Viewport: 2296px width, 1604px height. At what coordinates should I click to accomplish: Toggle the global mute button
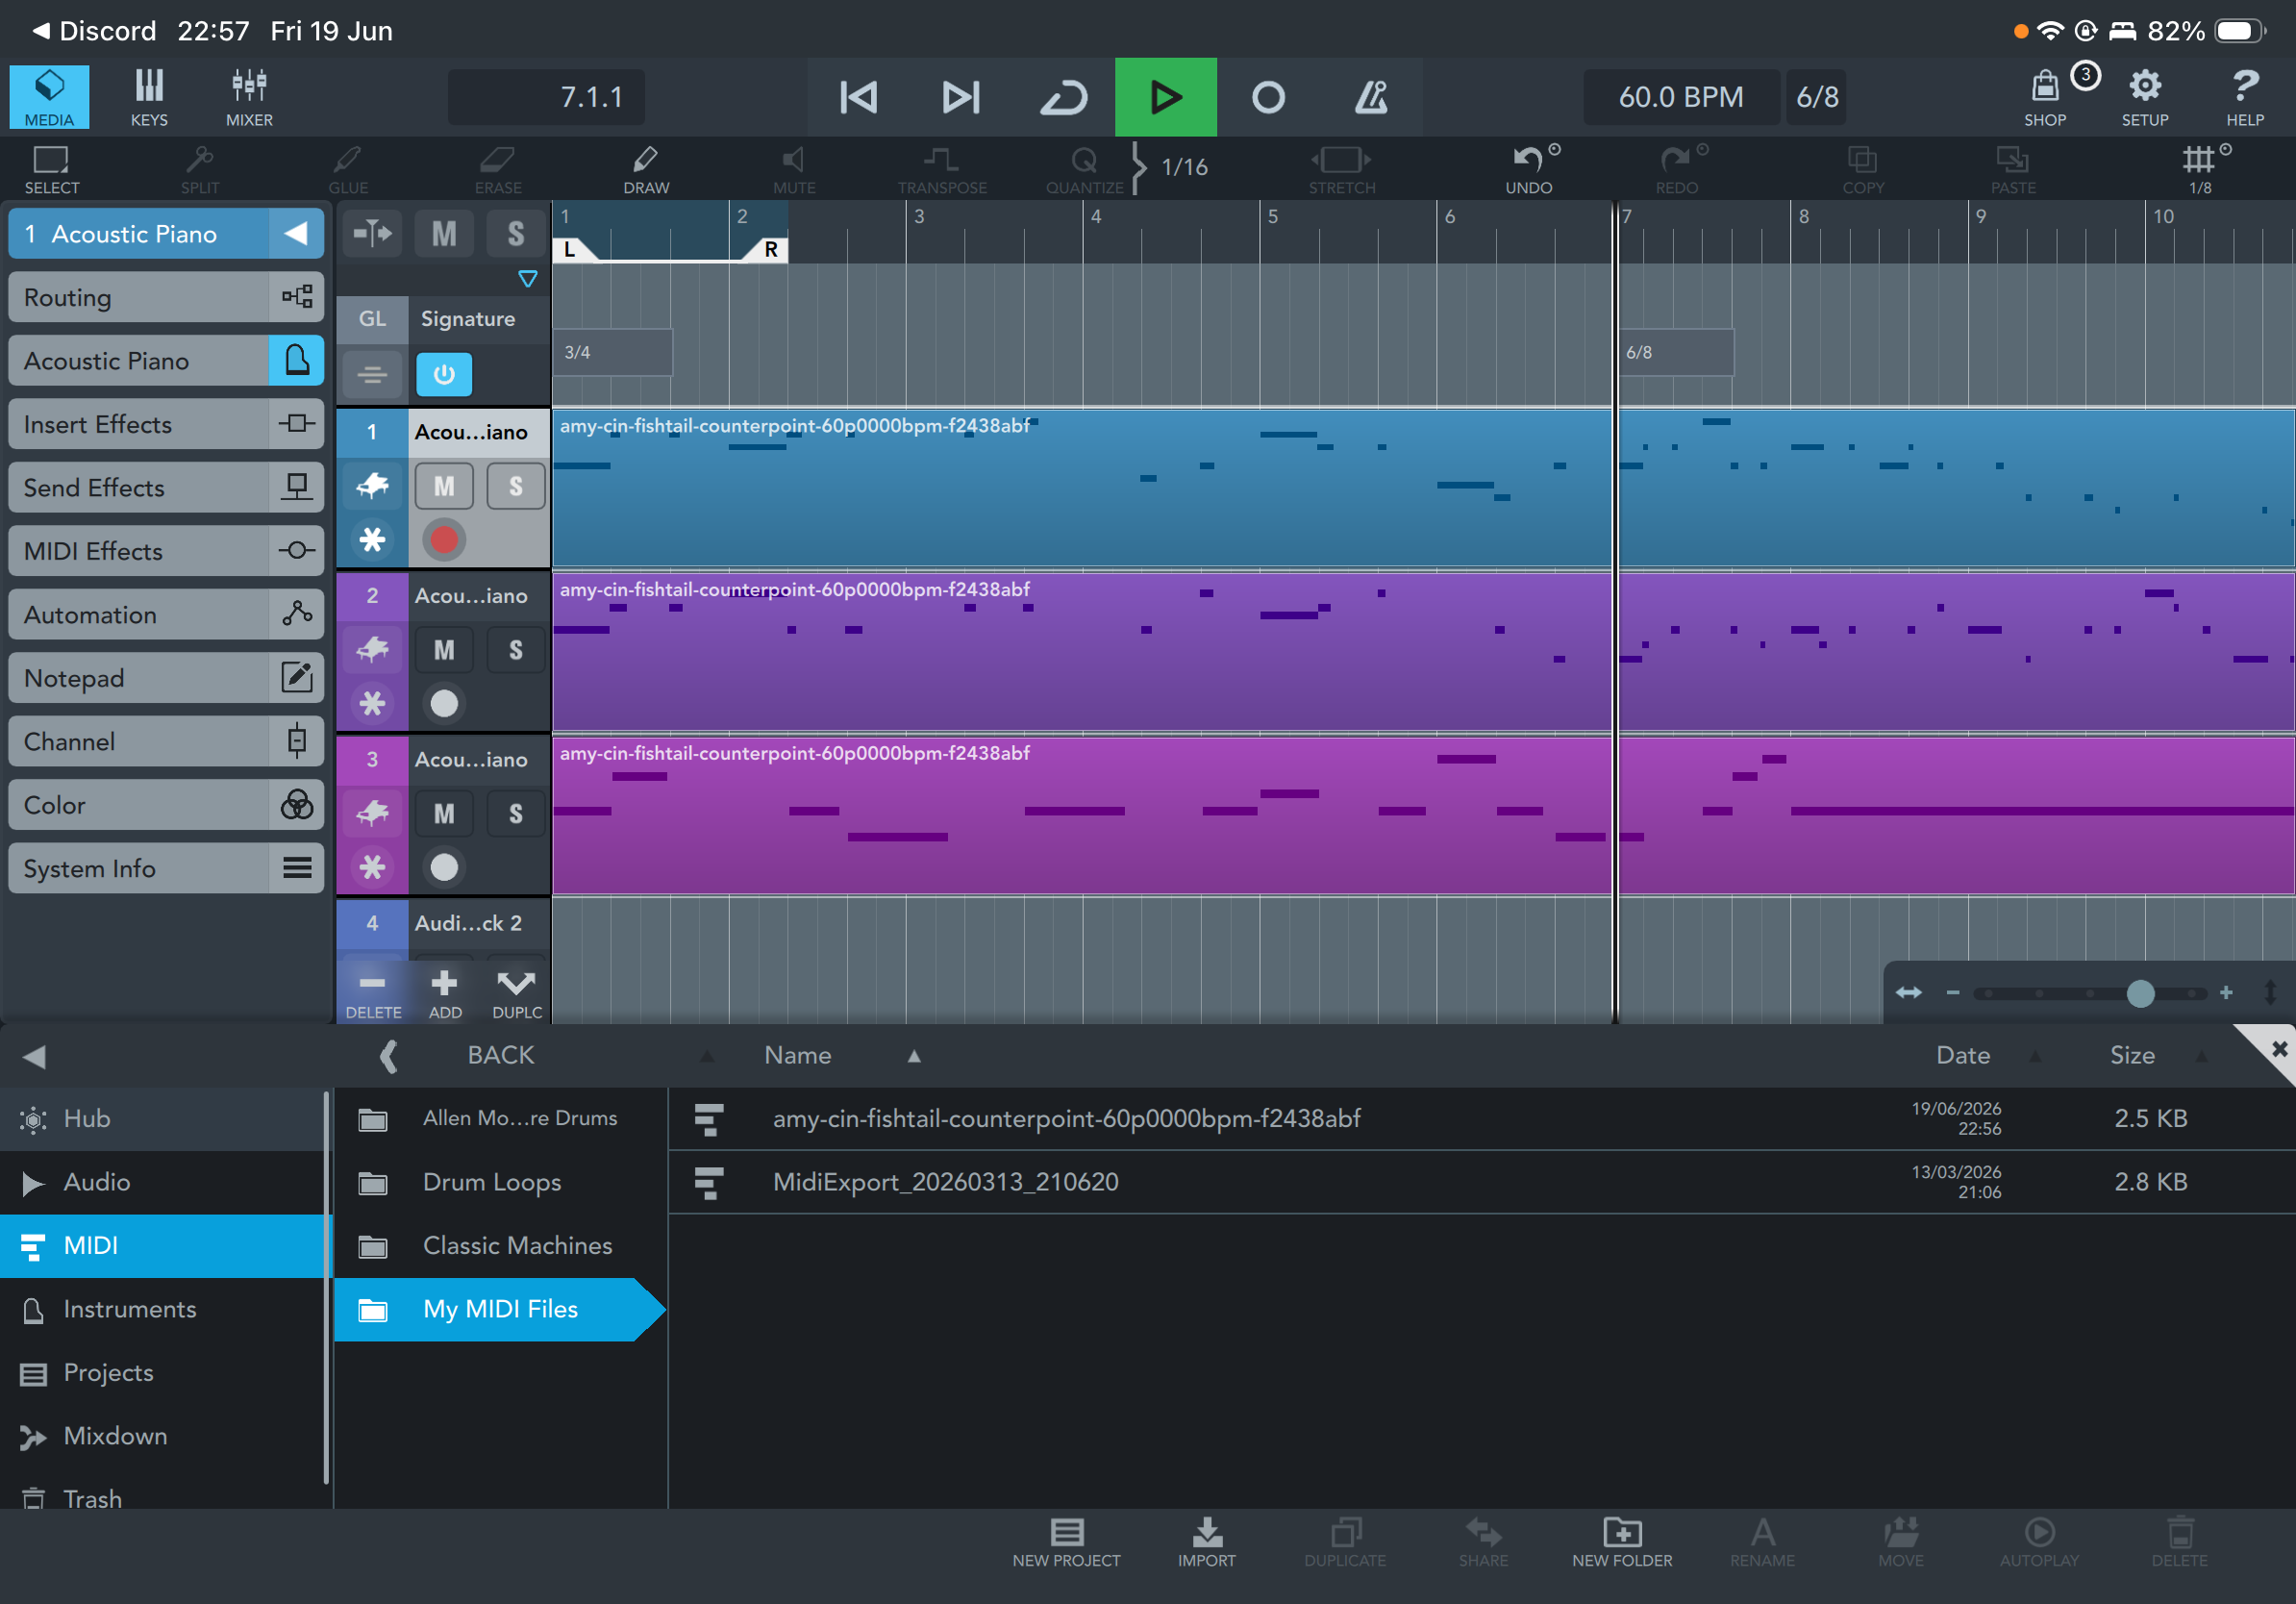[444, 234]
